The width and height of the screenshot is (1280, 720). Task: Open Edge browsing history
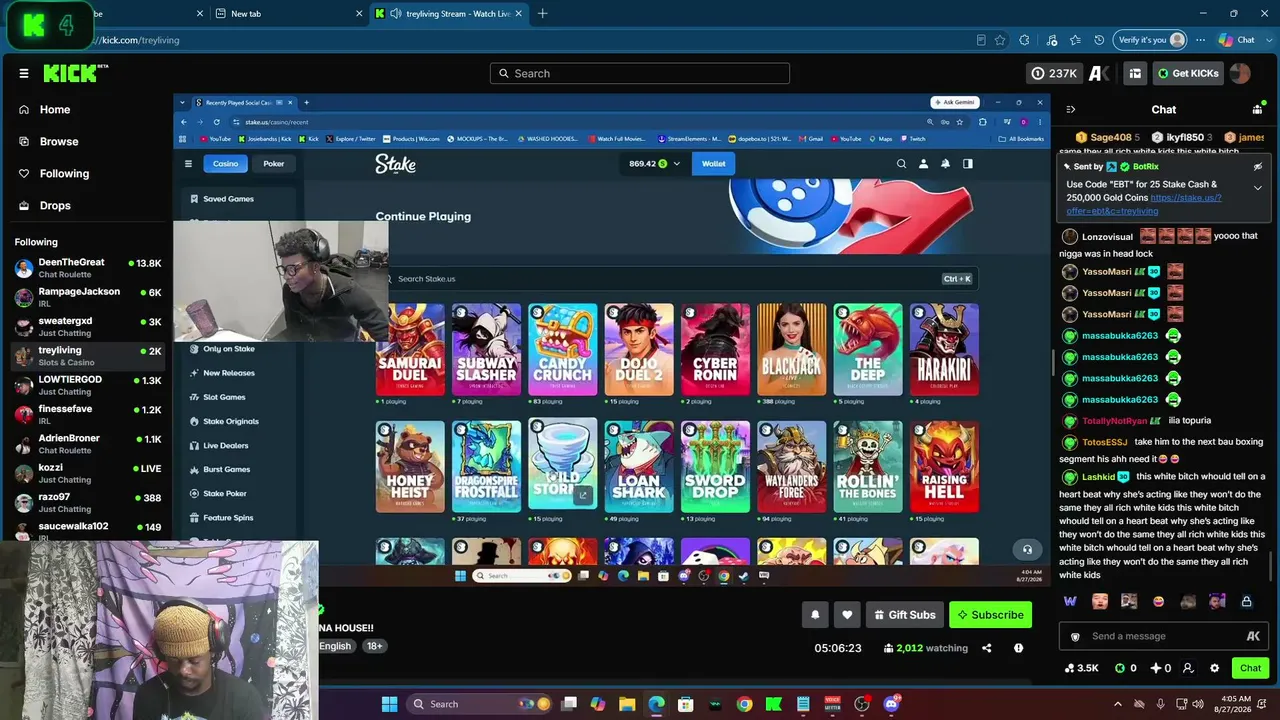coord(1099,40)
